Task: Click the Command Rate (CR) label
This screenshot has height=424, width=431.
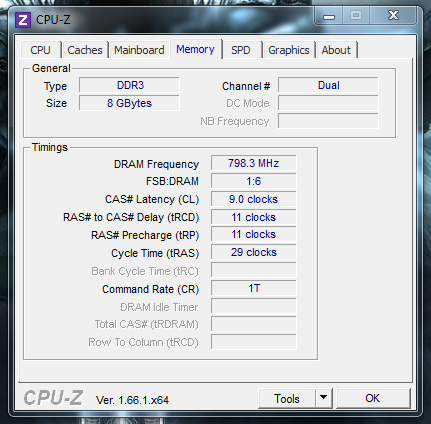Action: pos(151,289)
